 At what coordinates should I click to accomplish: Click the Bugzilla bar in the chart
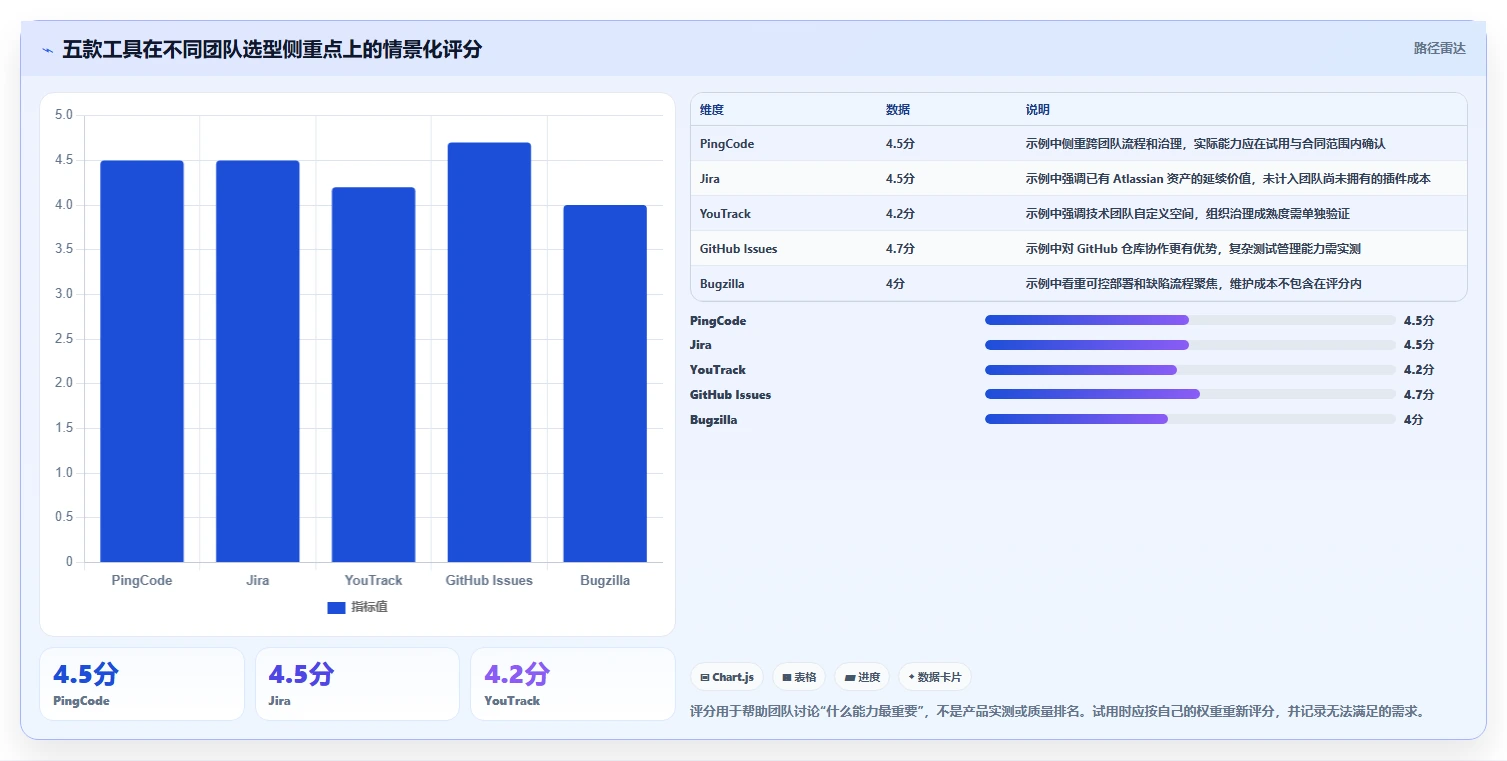[605, 383]
